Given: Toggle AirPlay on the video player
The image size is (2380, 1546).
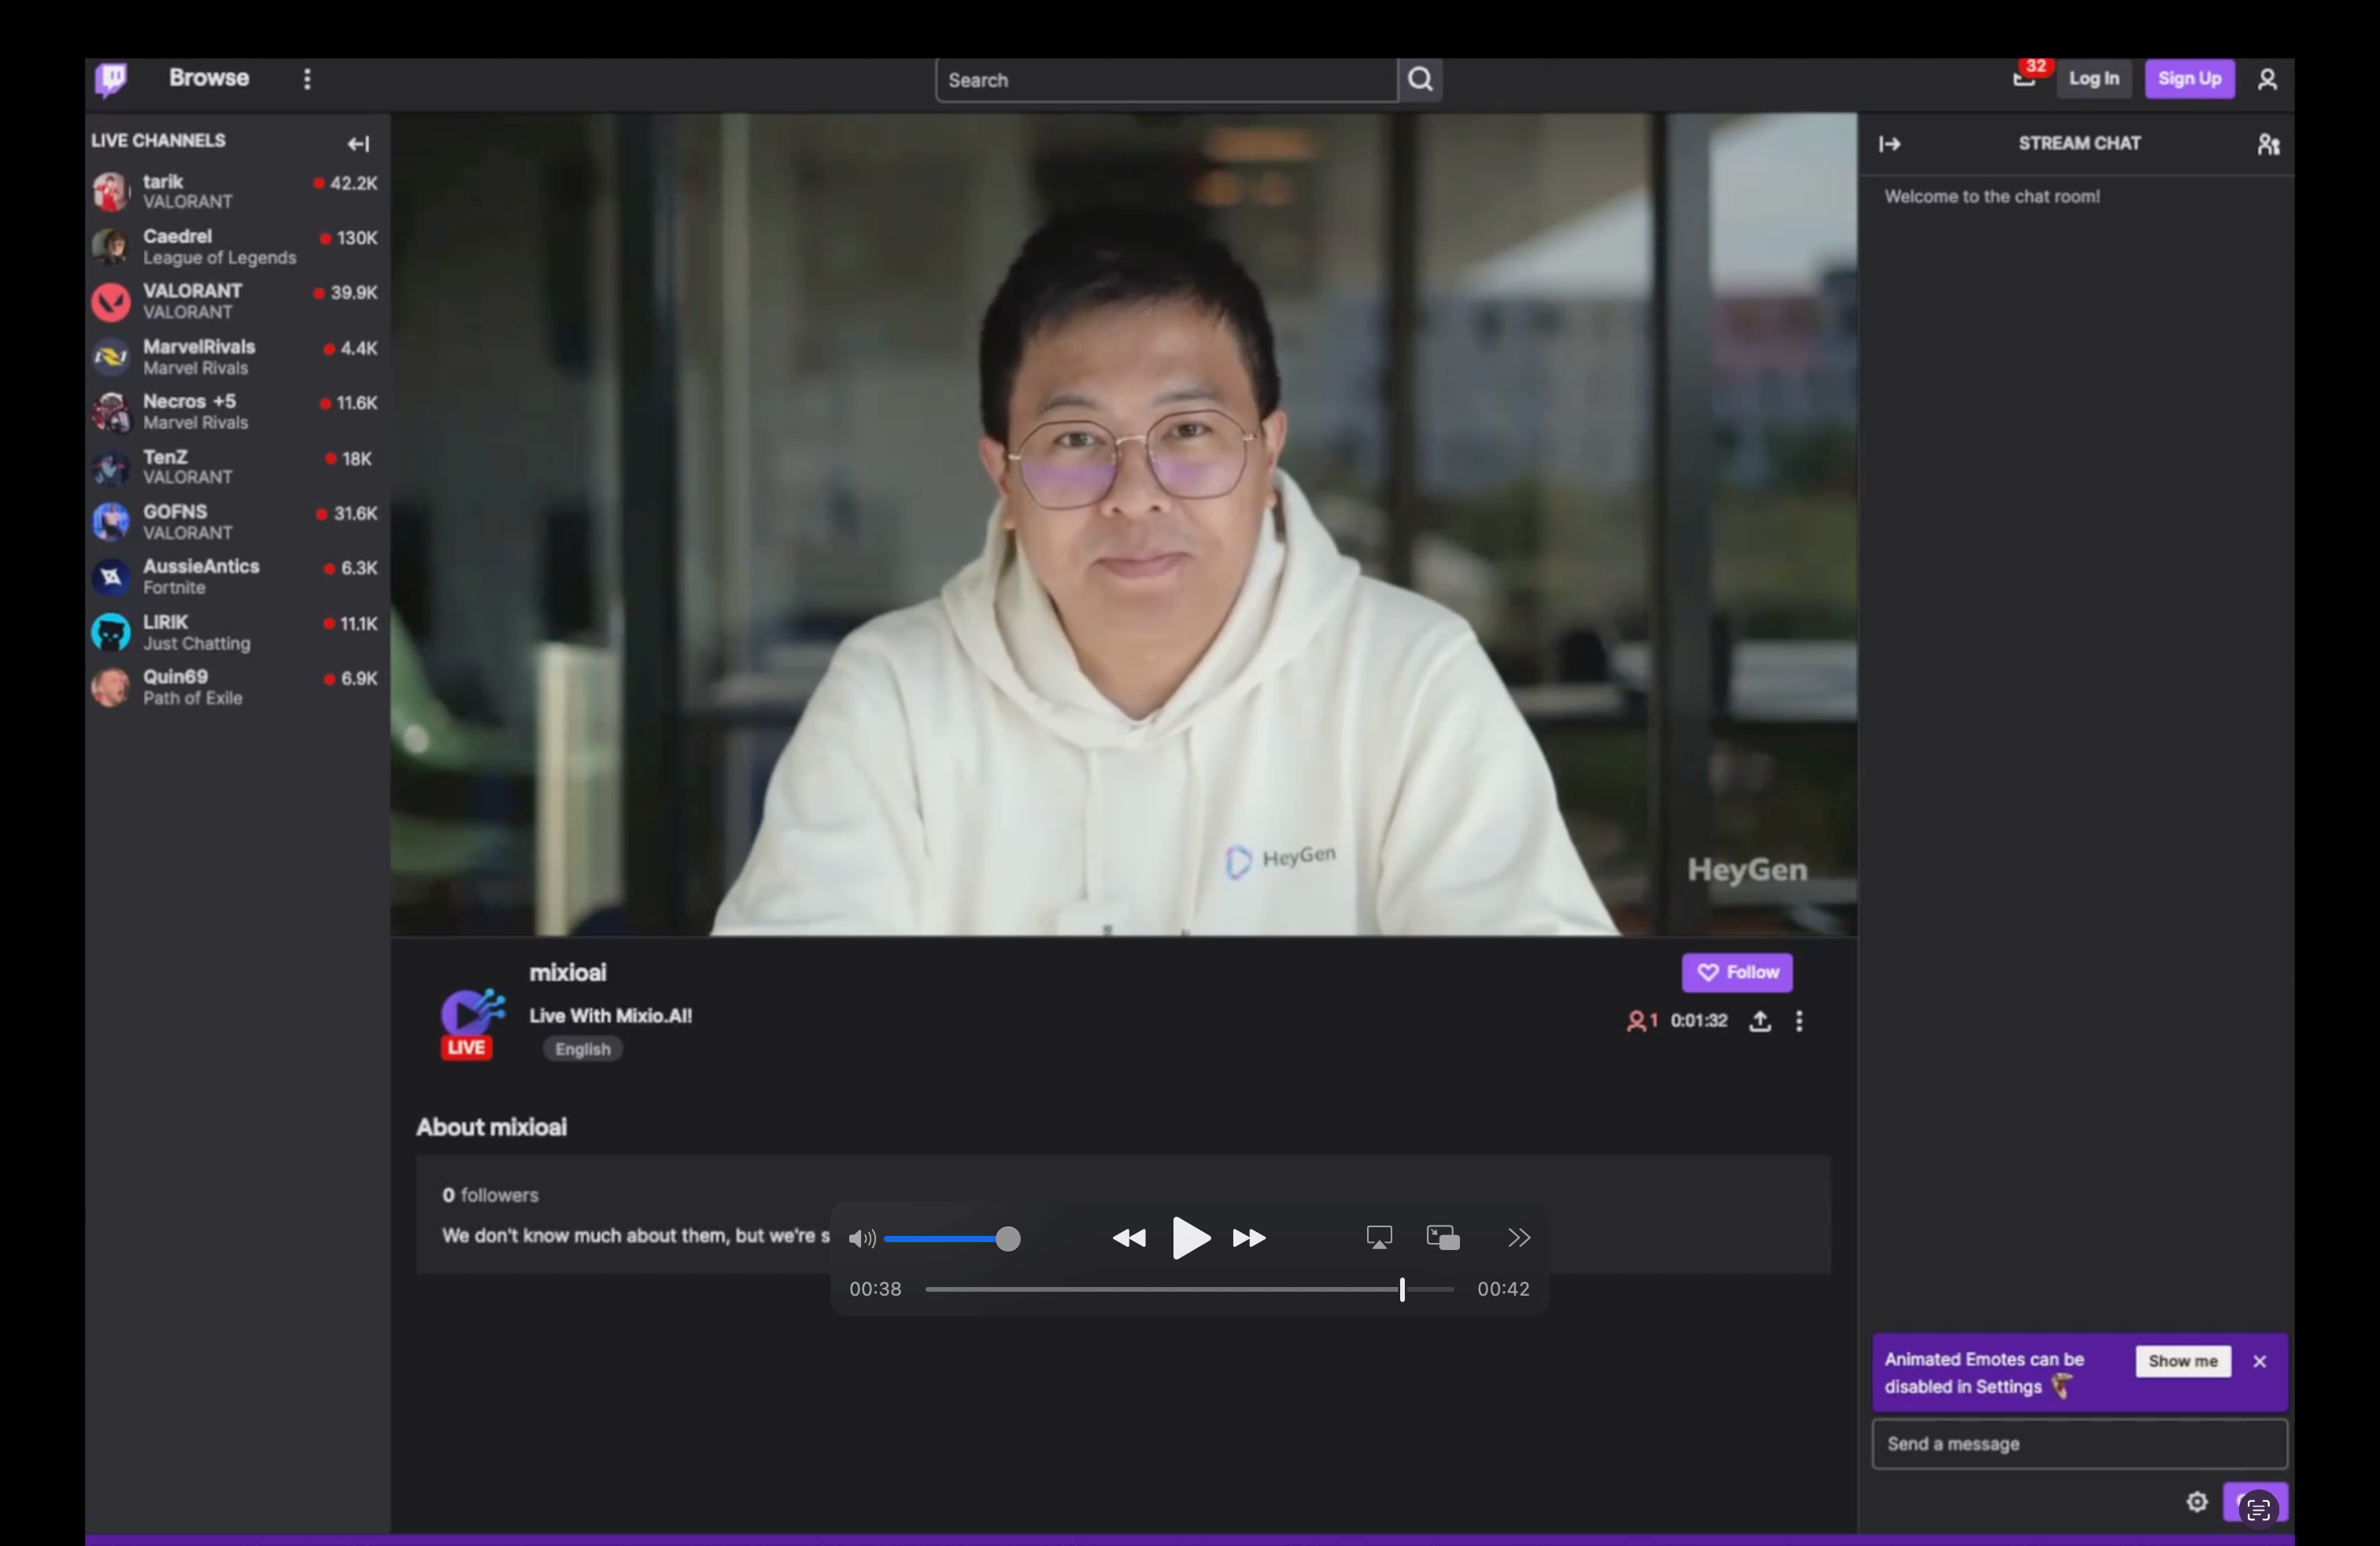Looking at the screenshot, I should point(1379,1238).
